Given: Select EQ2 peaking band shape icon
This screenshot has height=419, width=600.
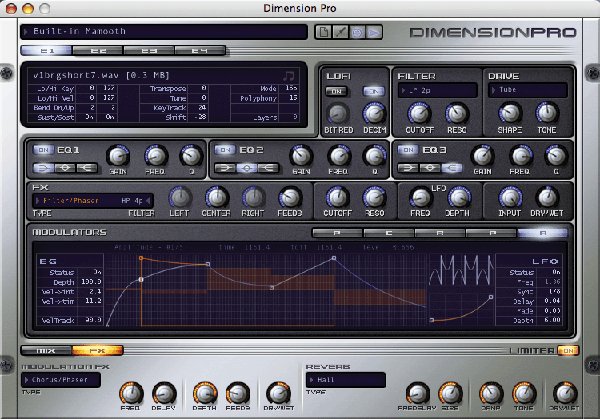Looking at the screenshot, I should pyautogui.click(x=247, y=168).
